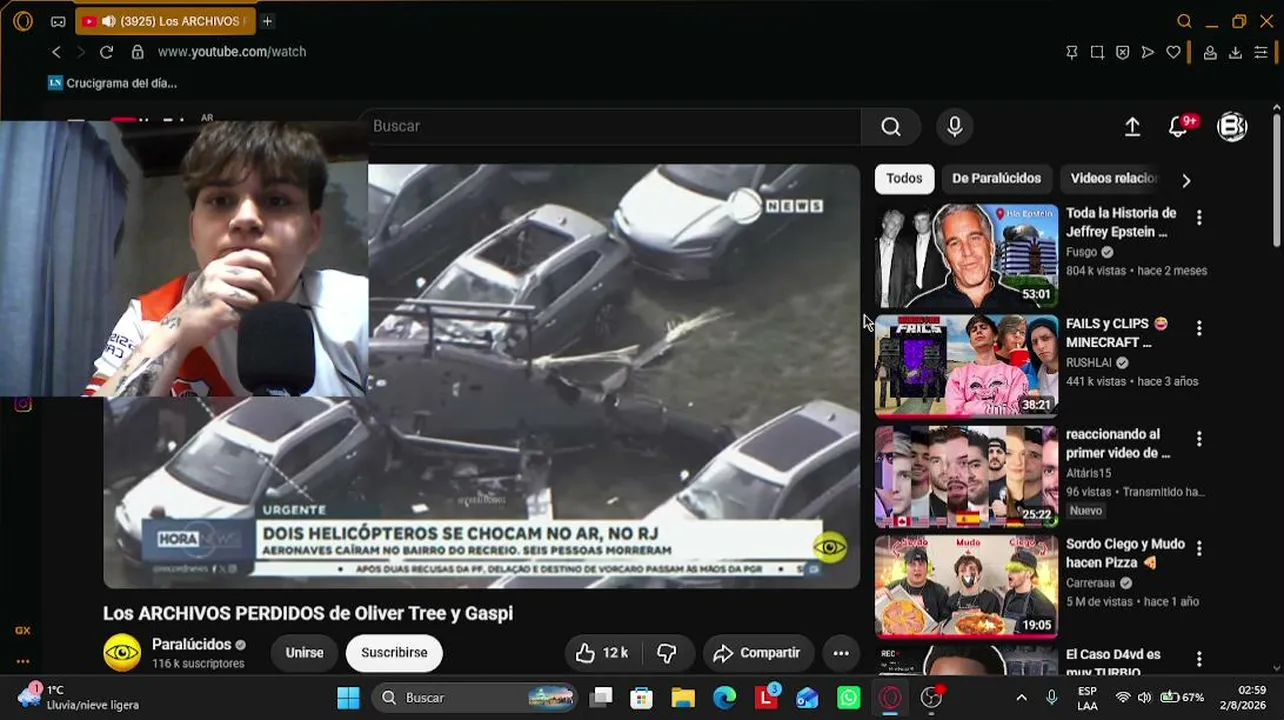Go back to the previous page
The image size is (1284, 720).
coord(56,52)
